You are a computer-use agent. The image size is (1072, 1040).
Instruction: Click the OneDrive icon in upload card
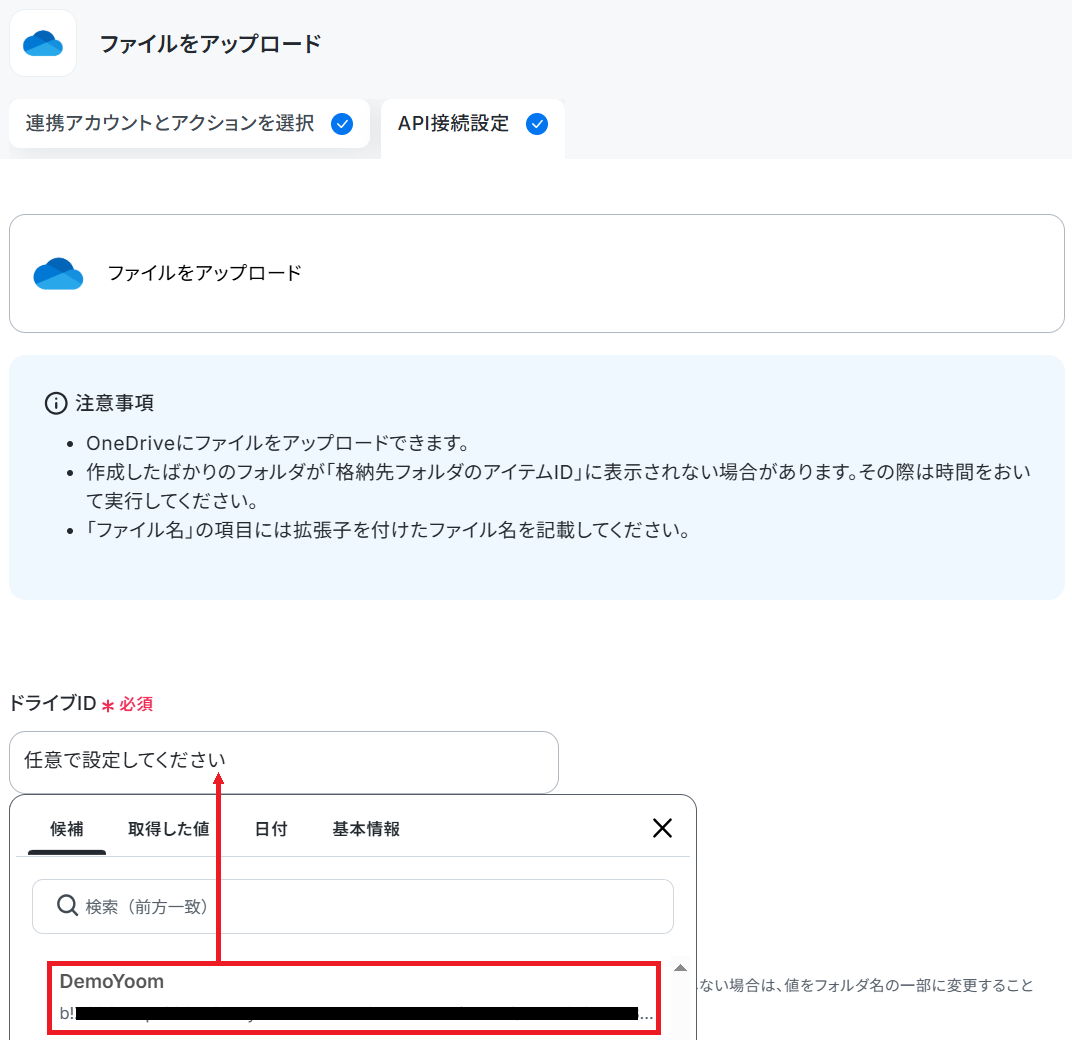58,274
